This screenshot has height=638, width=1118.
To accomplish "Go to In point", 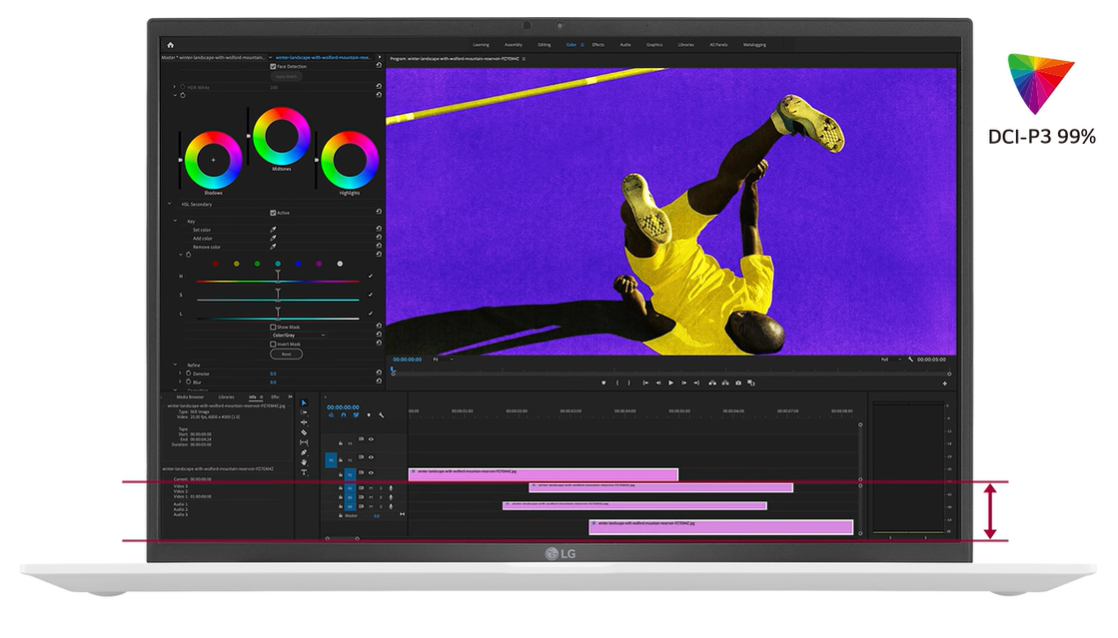I will click(x=645, y=383).
